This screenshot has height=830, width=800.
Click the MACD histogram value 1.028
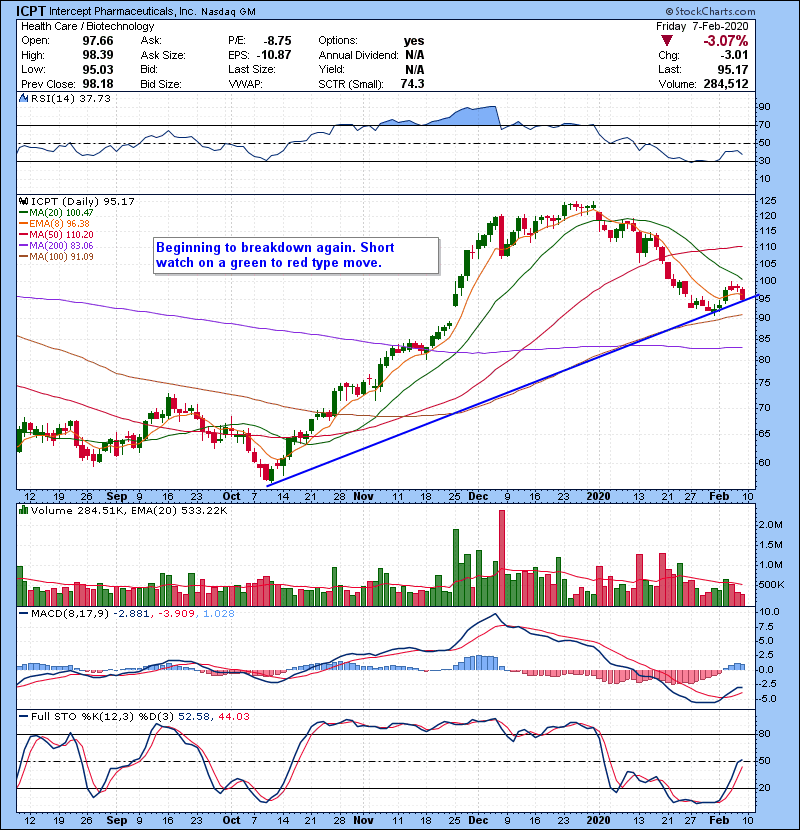point(219,614)
